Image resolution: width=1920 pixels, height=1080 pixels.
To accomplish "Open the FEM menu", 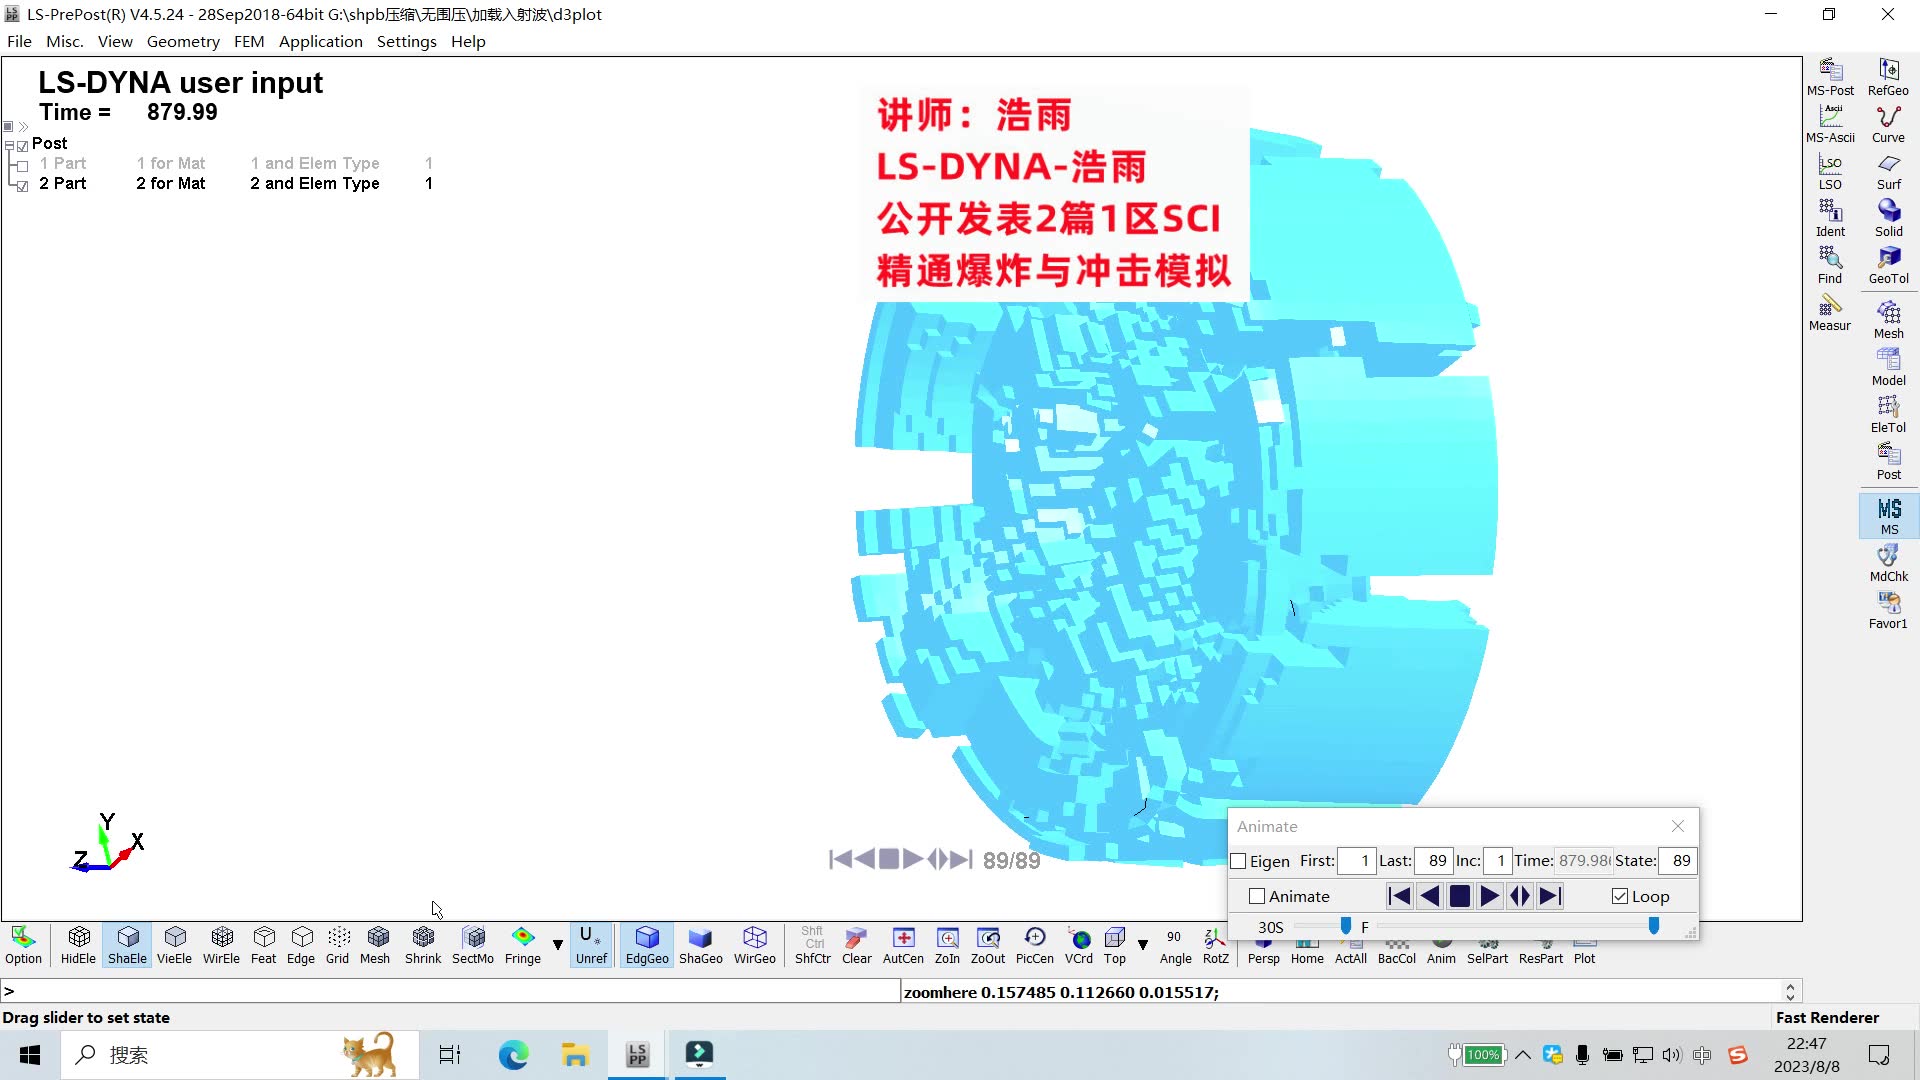I will 248,41.
